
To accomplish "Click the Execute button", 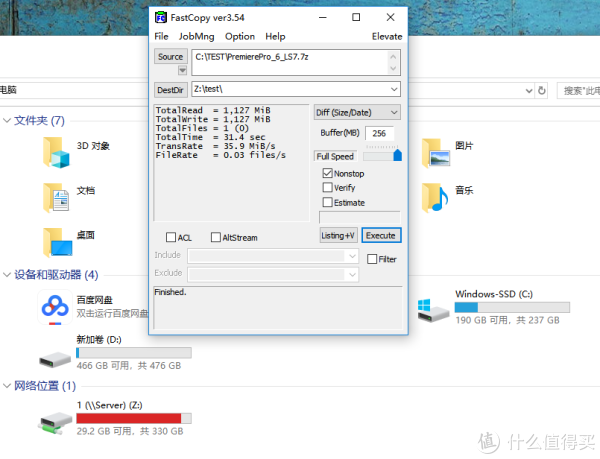I will tap(381, 236).
